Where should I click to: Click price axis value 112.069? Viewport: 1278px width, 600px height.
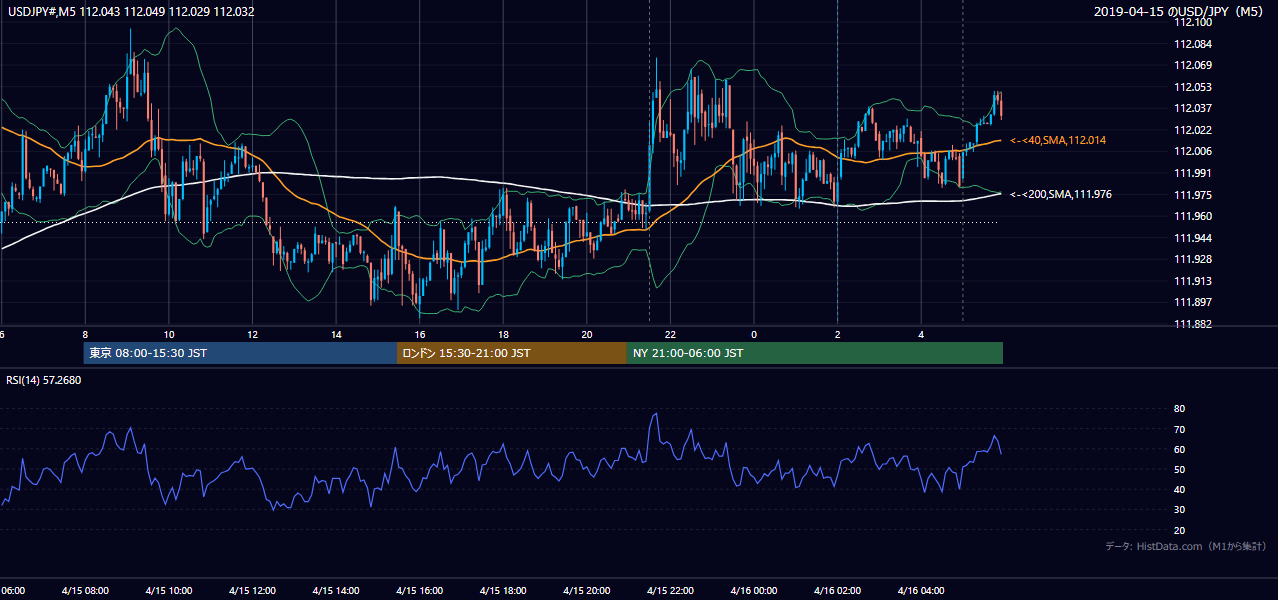click(1194, 65)
